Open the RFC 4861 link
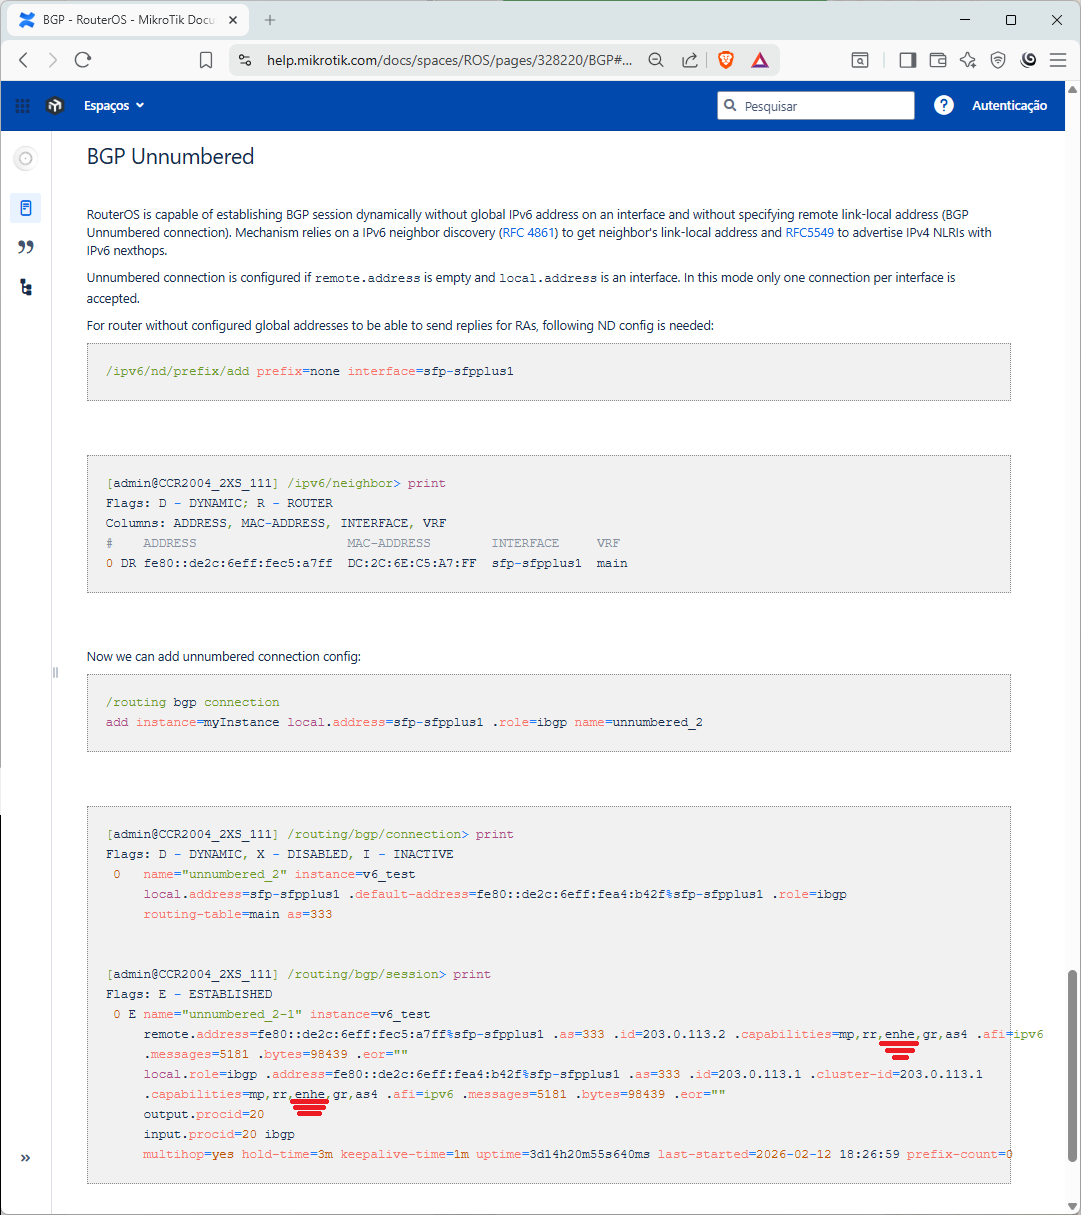The width and height of the screenshot is (1081, 1215). point(530,232)
